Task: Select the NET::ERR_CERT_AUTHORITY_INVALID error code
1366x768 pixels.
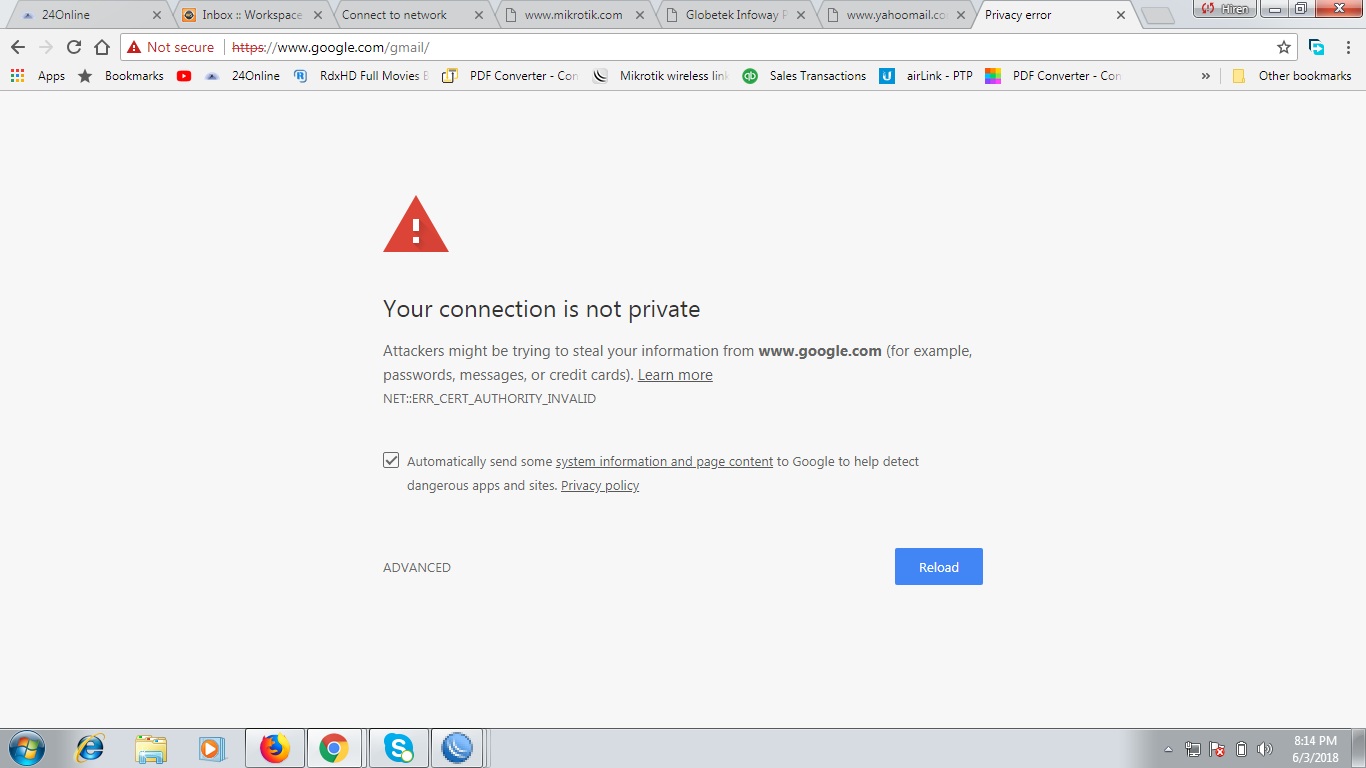Action: 489,398
